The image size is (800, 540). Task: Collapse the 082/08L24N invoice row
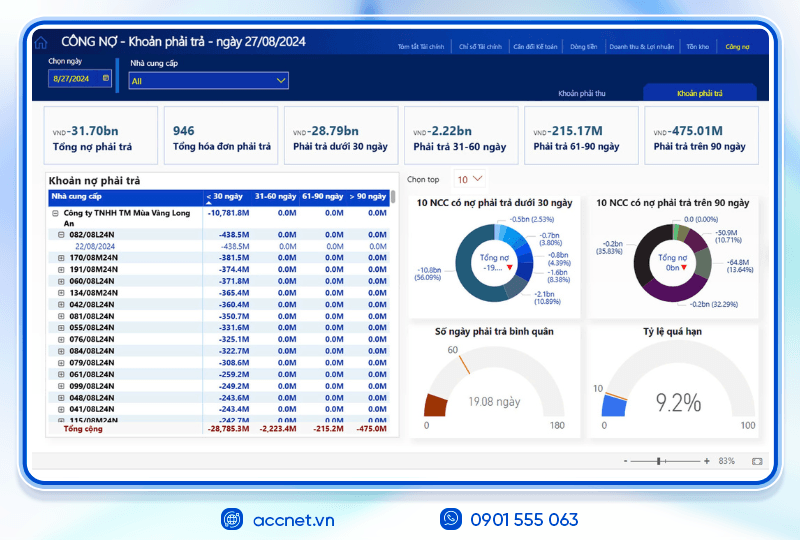61,235
